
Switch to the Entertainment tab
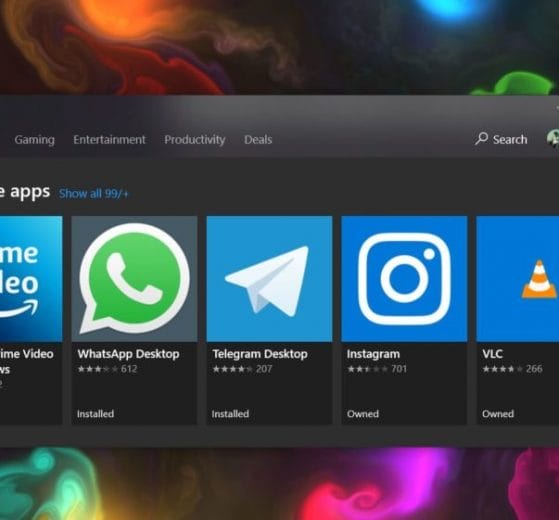tap(109, 139)
